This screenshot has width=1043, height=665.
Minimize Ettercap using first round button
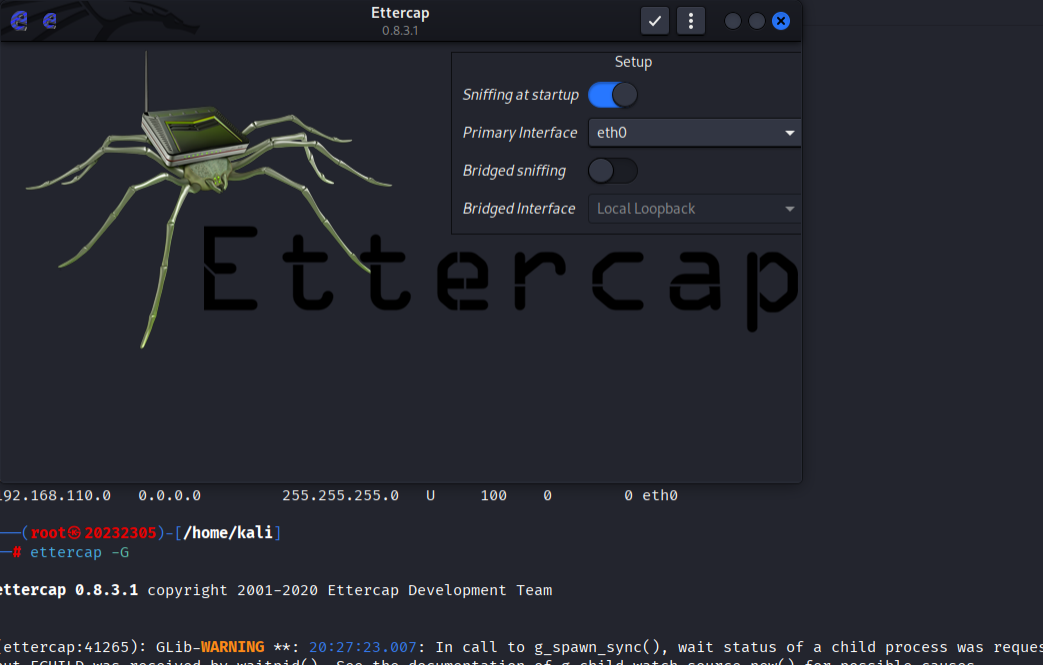[x=733, y=21]
